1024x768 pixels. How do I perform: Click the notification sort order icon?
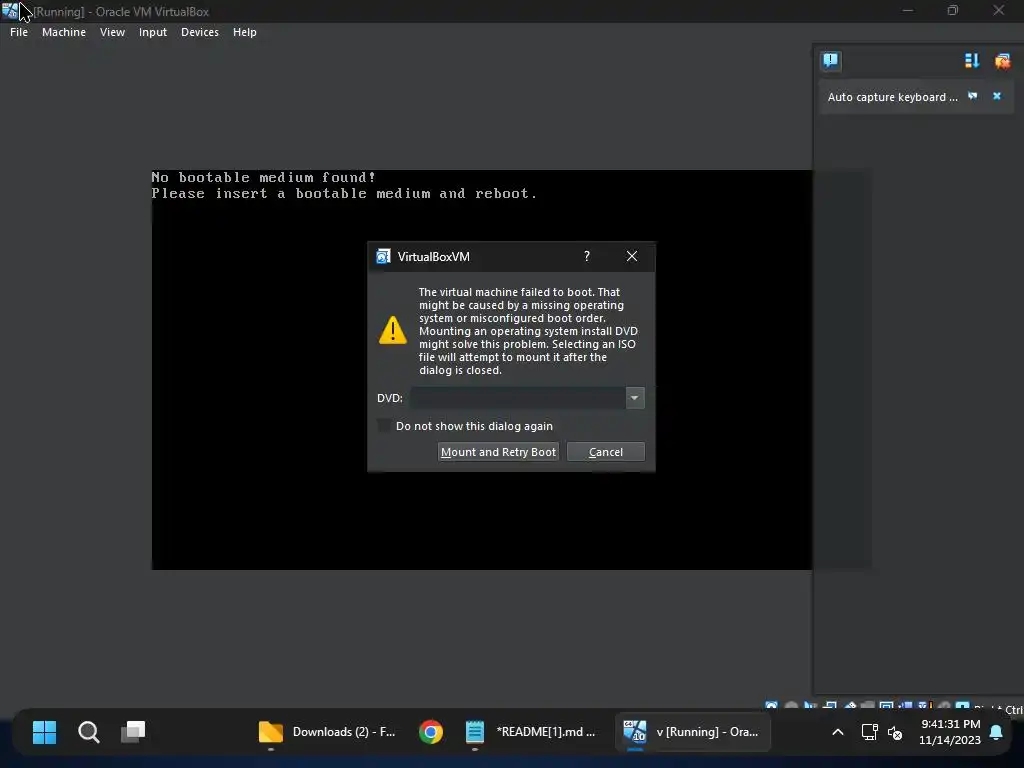point(972,61)
